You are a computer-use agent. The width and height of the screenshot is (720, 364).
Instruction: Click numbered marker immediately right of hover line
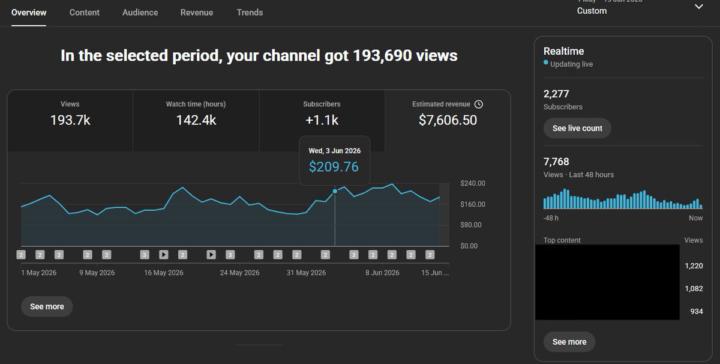click(x=354, y=255)
